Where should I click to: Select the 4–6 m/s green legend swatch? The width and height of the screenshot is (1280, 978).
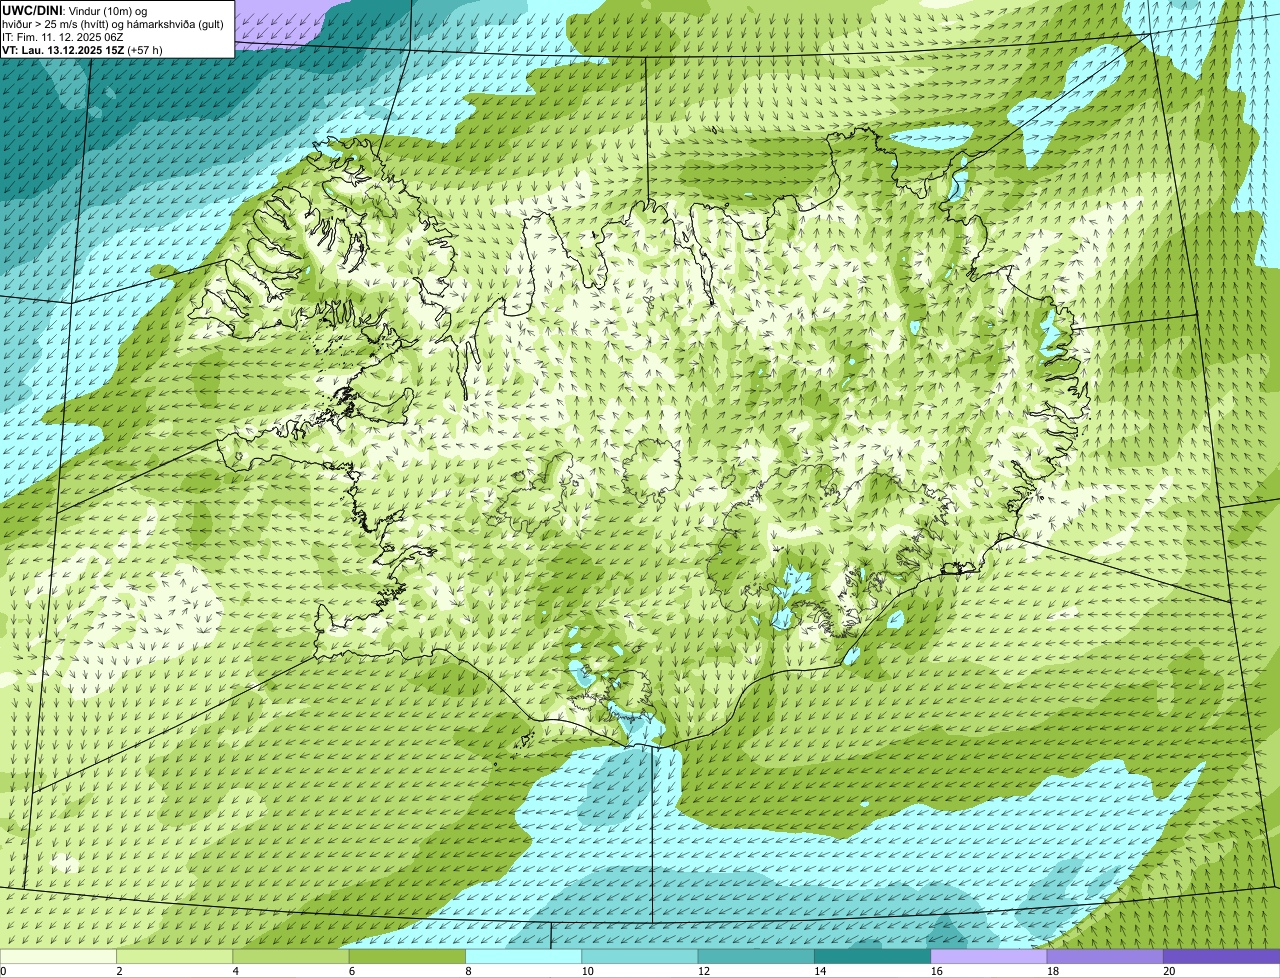pyautogui.click(x=291, y=956)
